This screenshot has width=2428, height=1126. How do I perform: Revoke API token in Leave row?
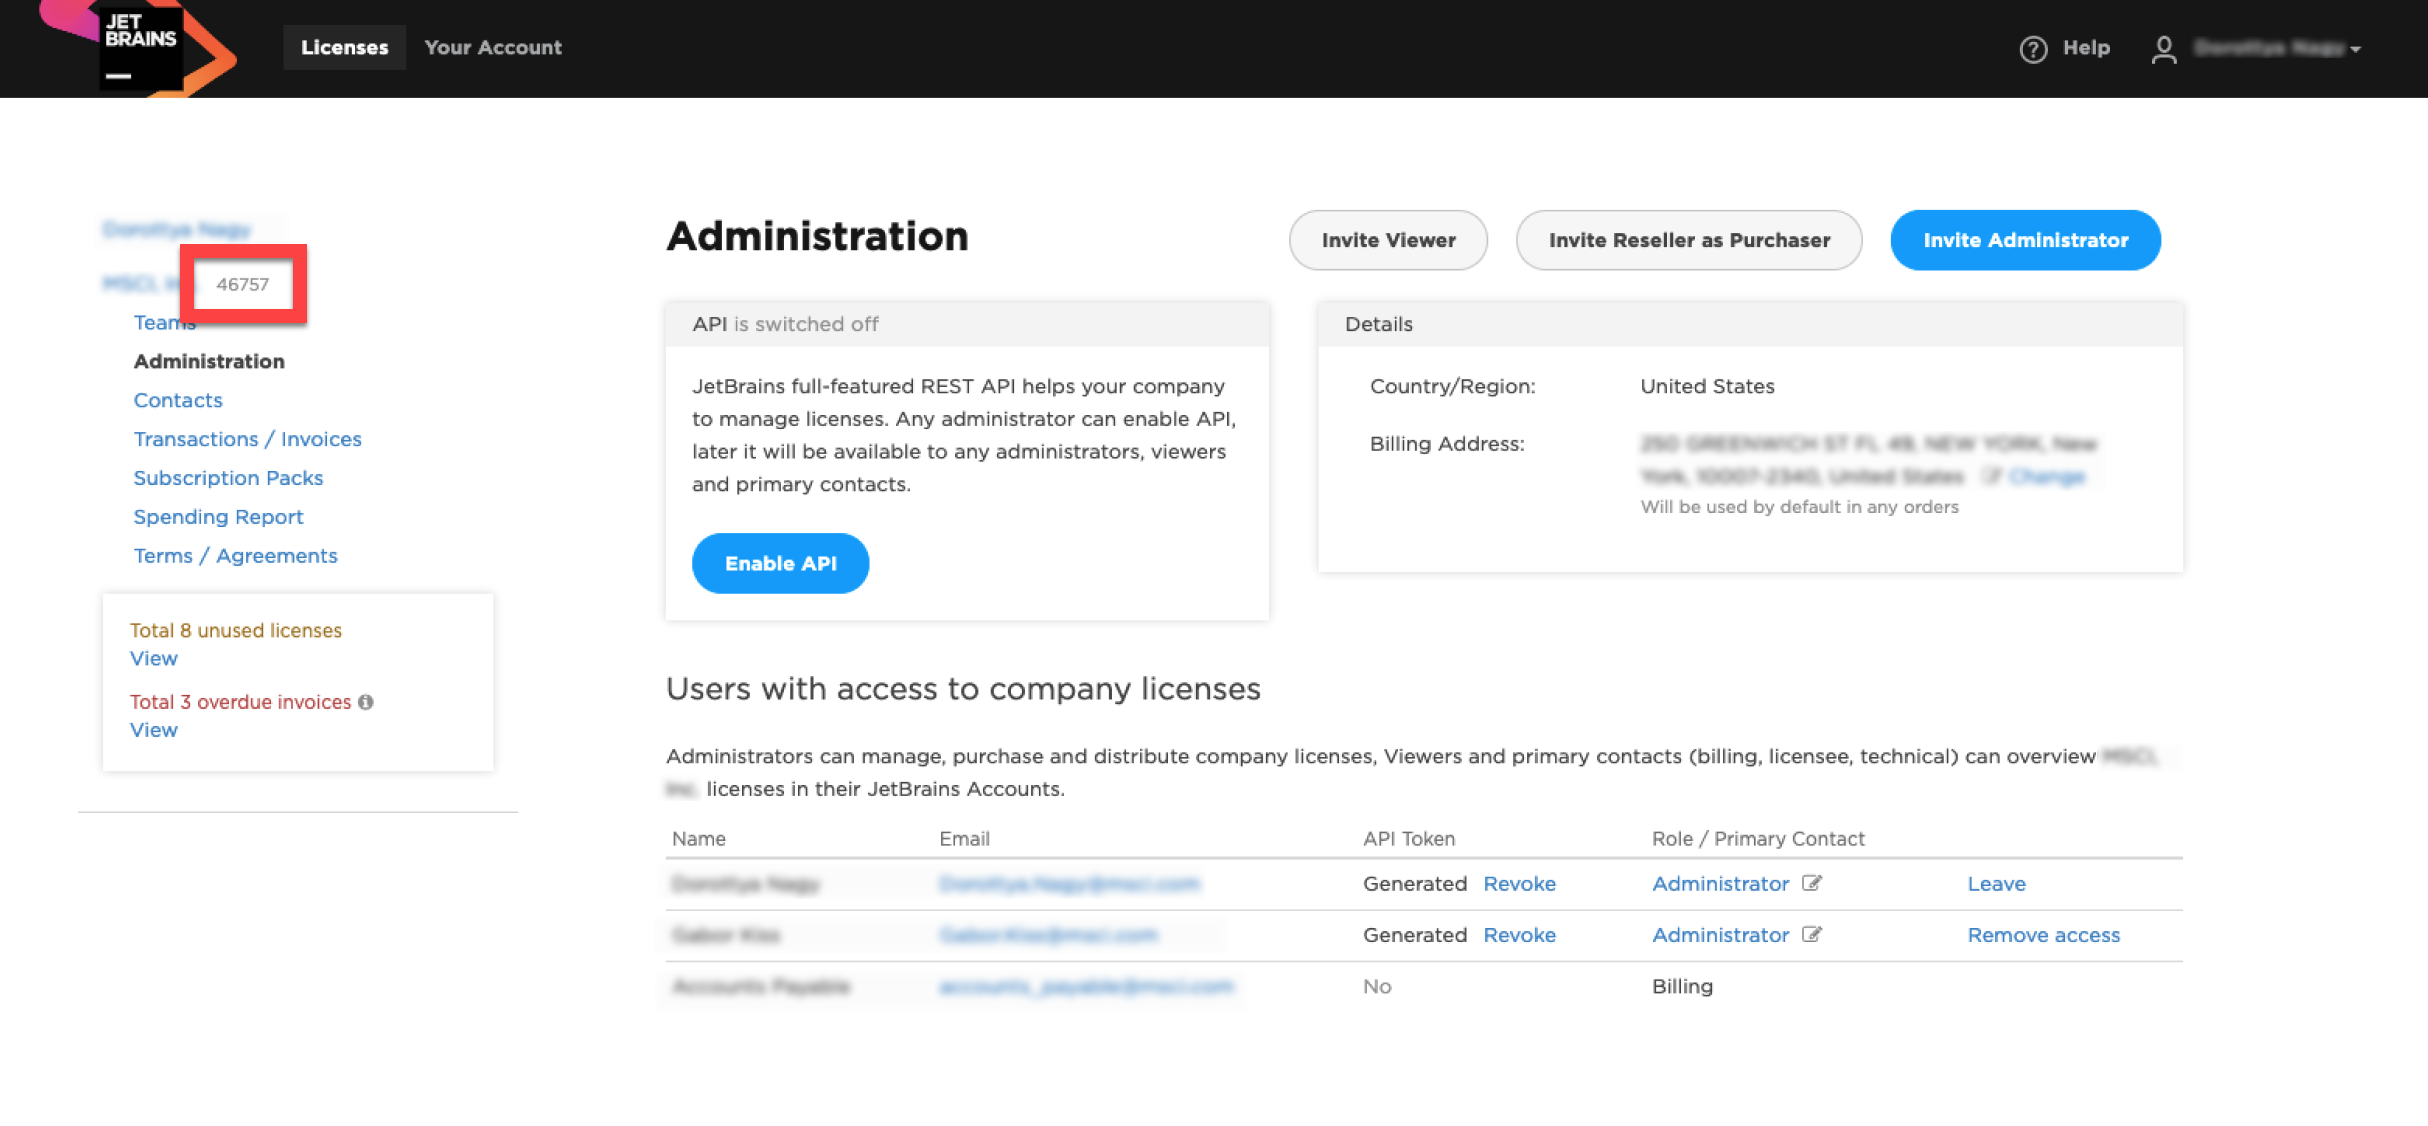pyautogui.click(x=1519, y=883)
